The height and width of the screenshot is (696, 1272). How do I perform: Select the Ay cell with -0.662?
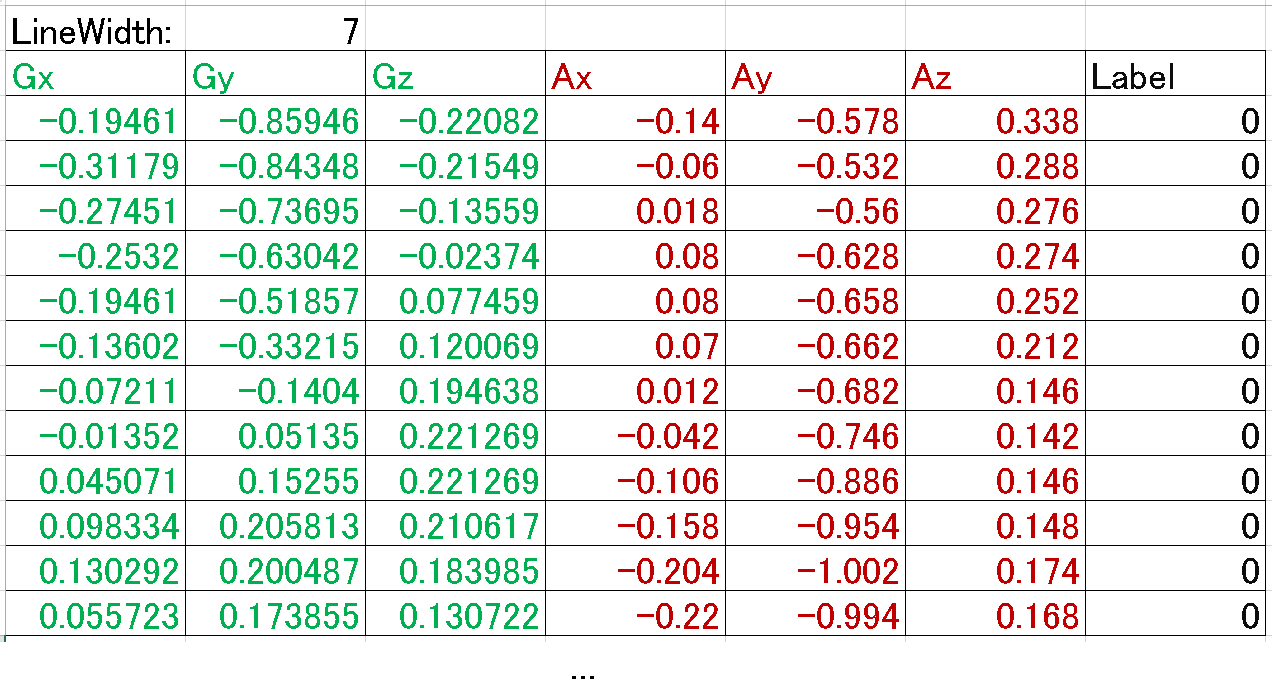pyautogui.click(x=815, y=347)
